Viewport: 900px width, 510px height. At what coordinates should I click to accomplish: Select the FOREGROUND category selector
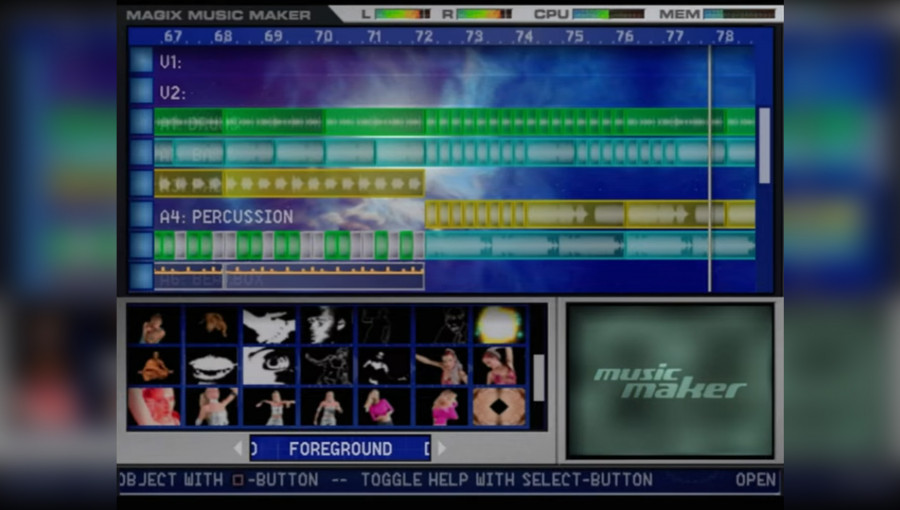tap(340, 448)
